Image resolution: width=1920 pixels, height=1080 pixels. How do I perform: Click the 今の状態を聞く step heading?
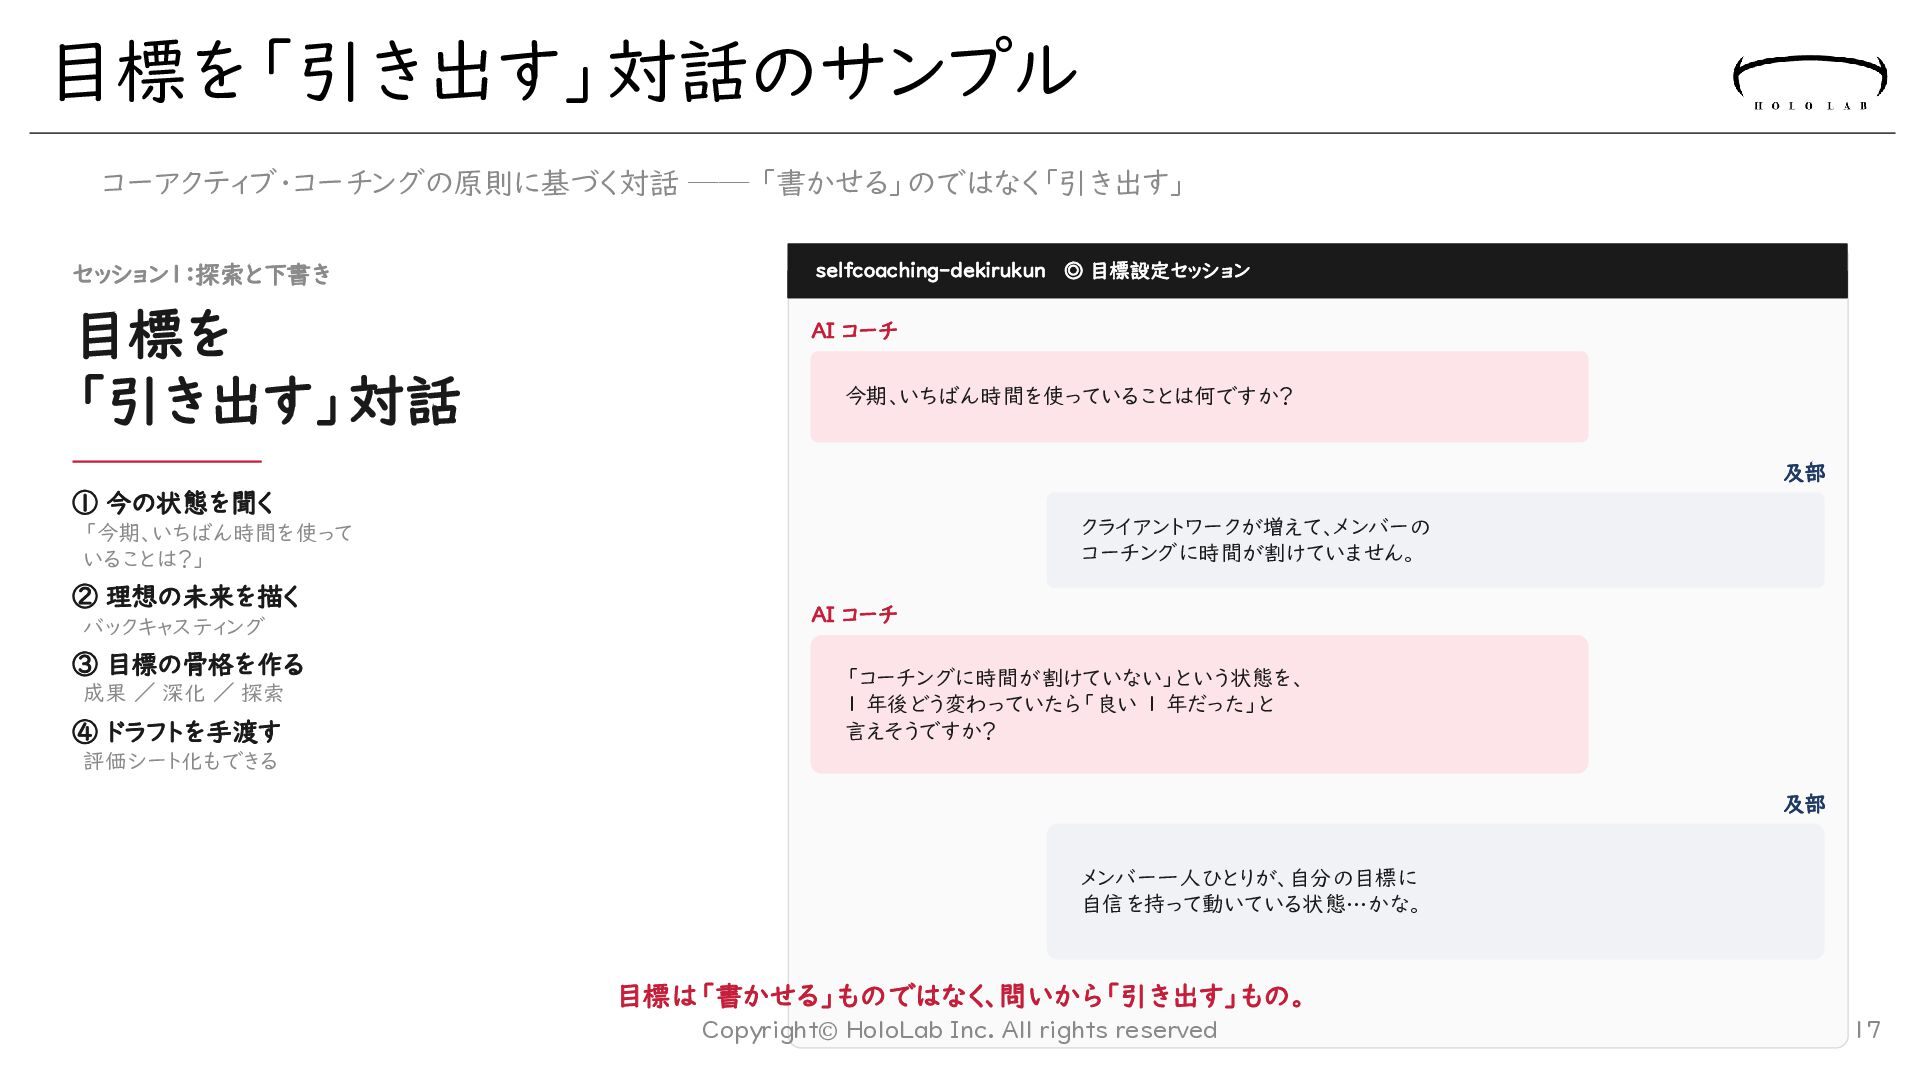pos(190,503)
